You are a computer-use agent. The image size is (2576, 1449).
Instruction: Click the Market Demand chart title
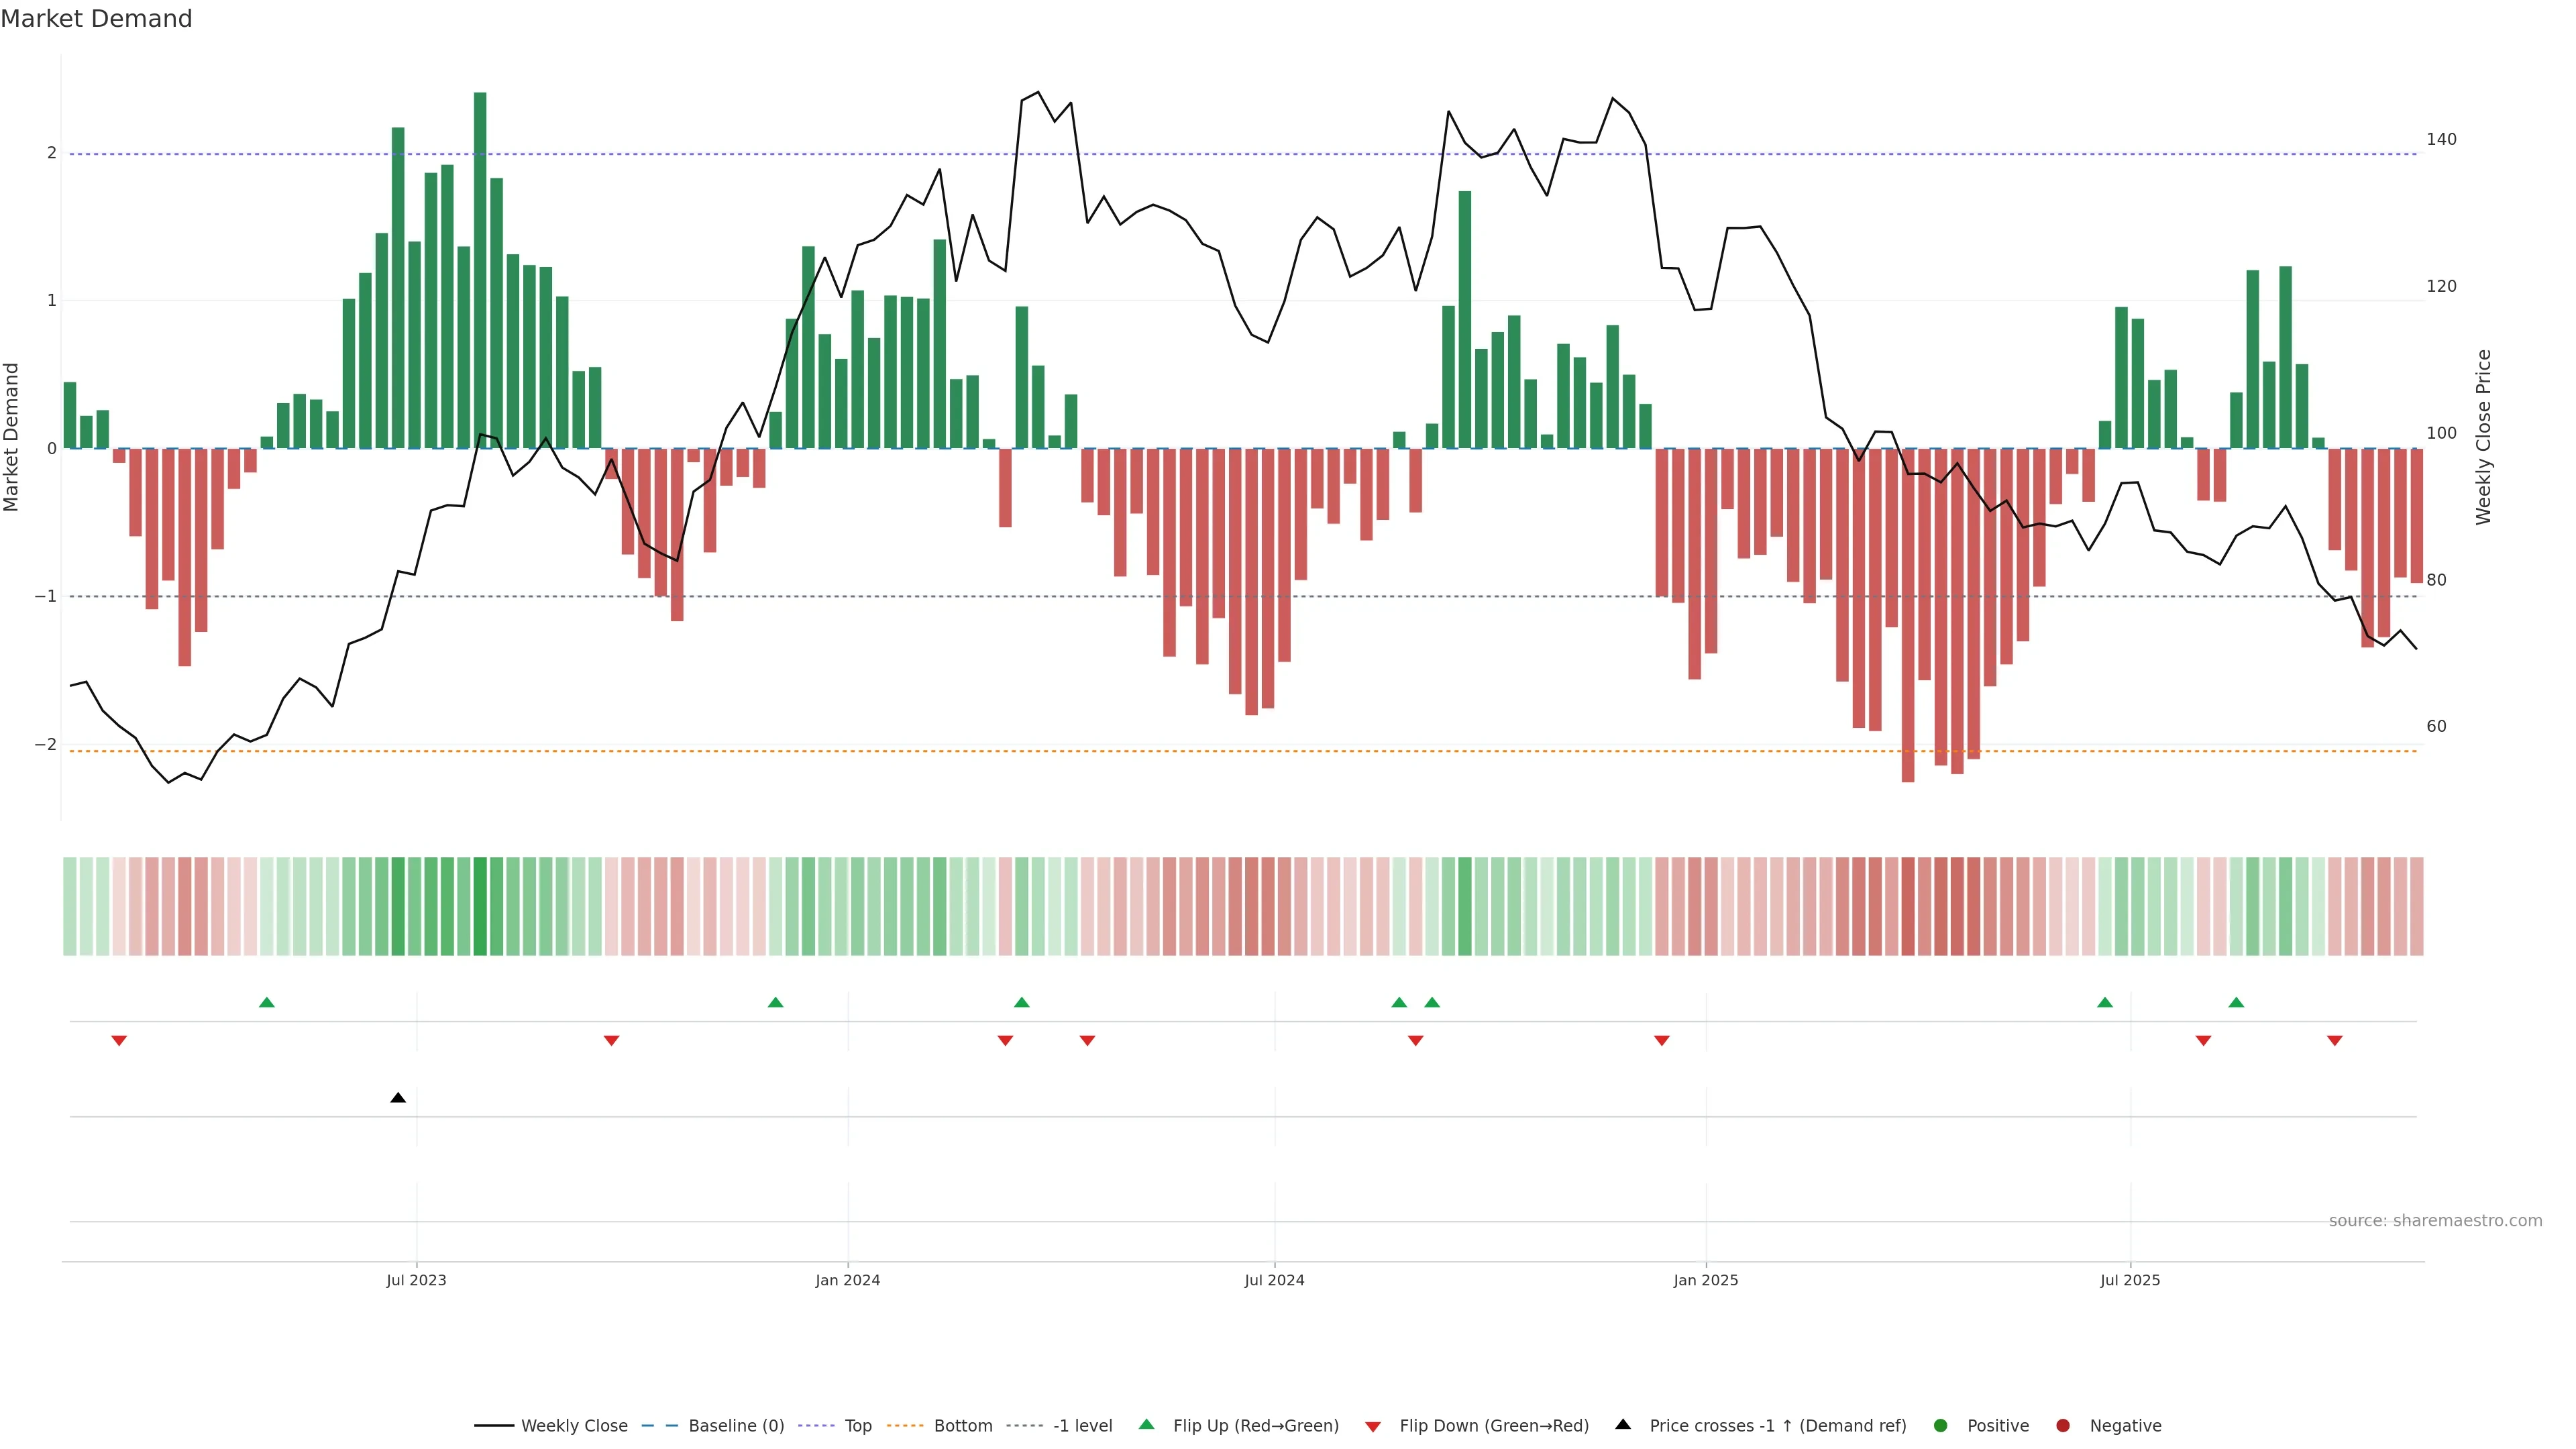point(96,19)
